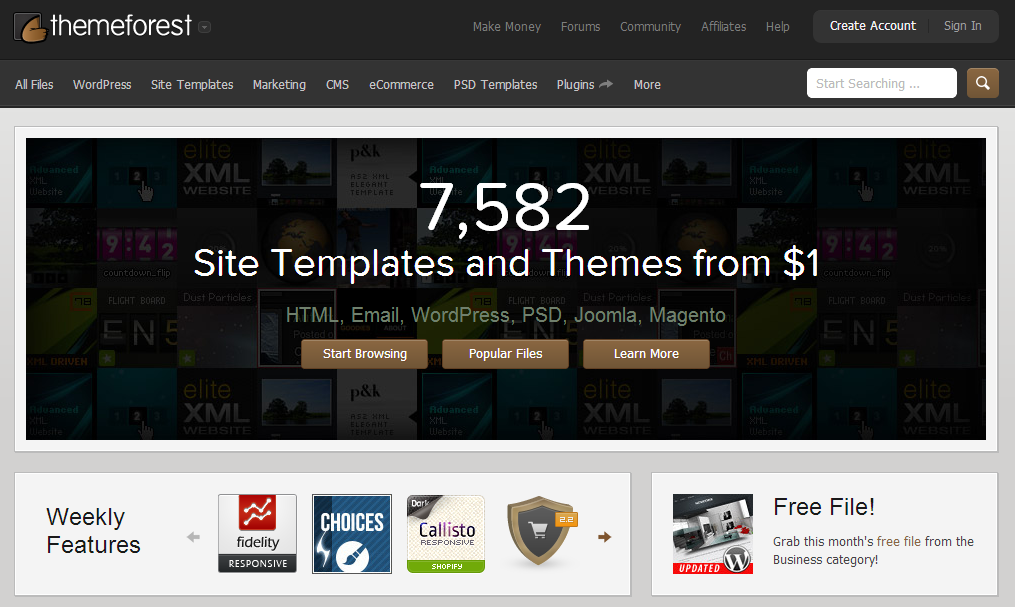Focus the Start Searching field
Screen dimensions: 1015x607
point(882,83)
